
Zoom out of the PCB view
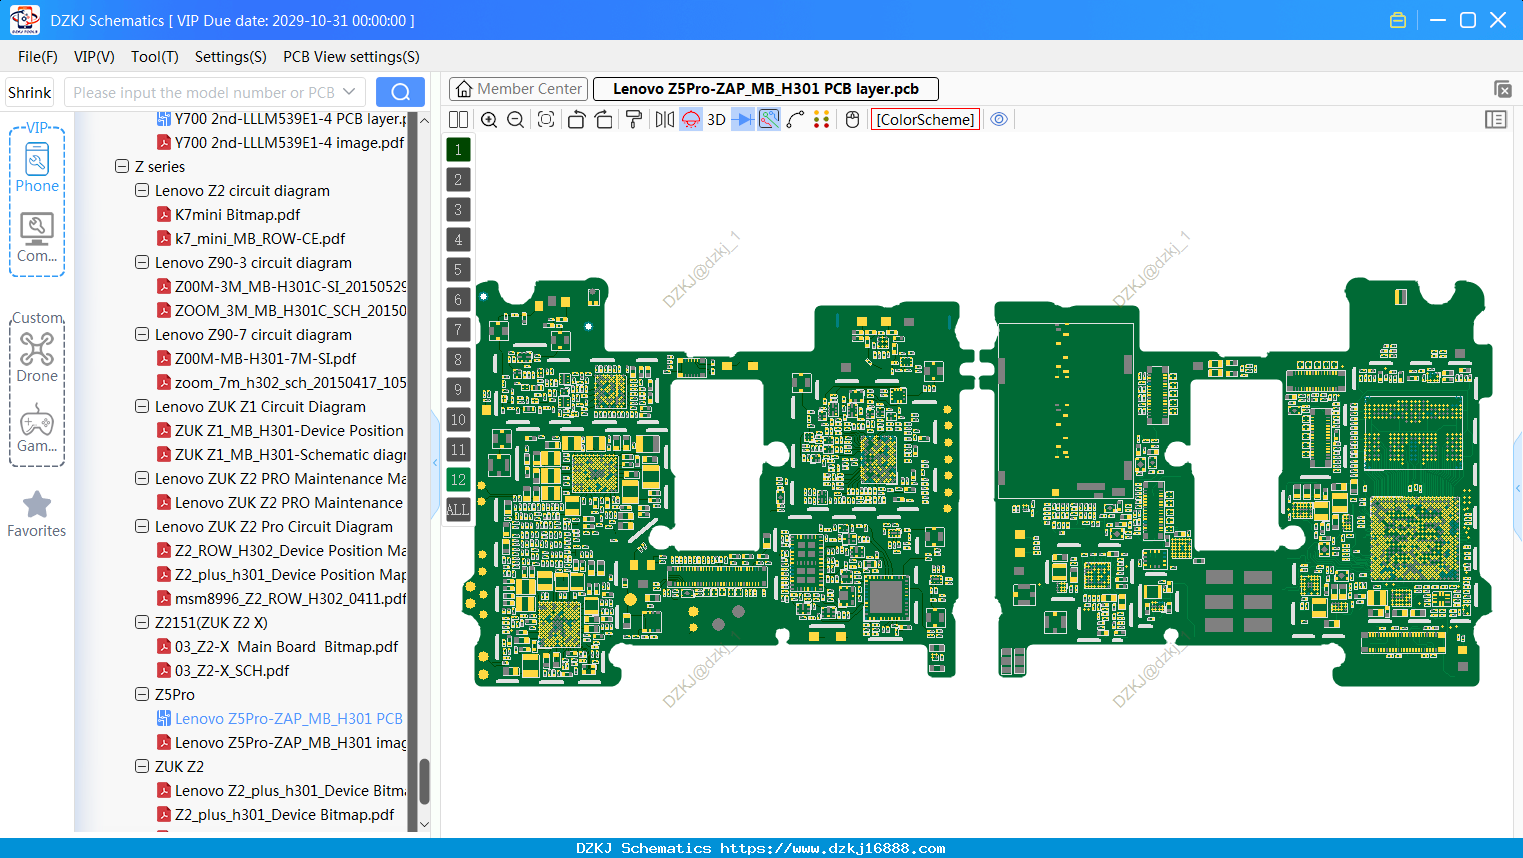point(516,119)
